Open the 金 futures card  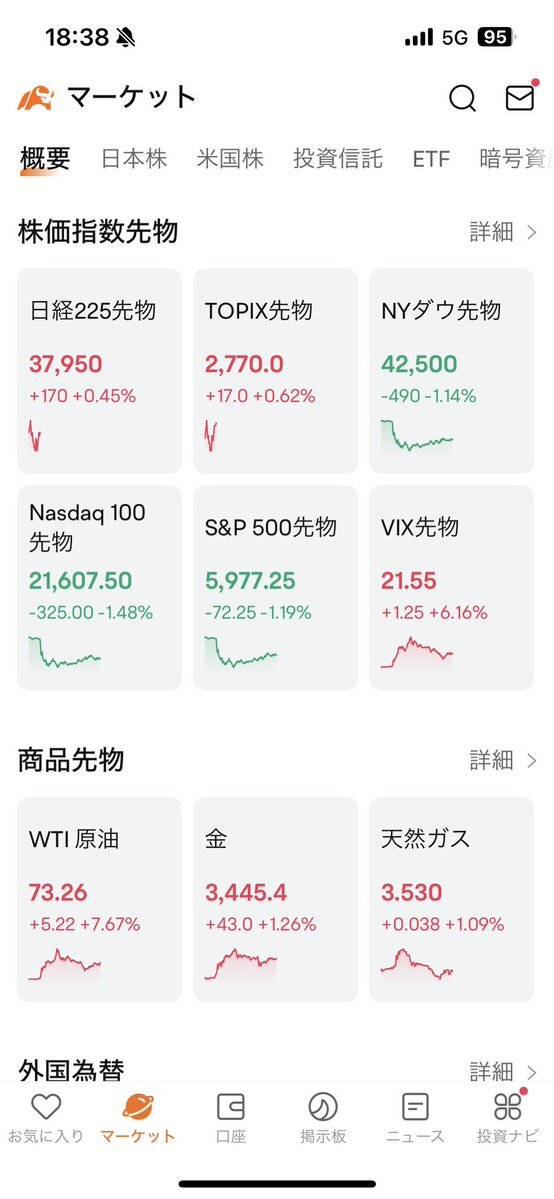tap(275, 899)
